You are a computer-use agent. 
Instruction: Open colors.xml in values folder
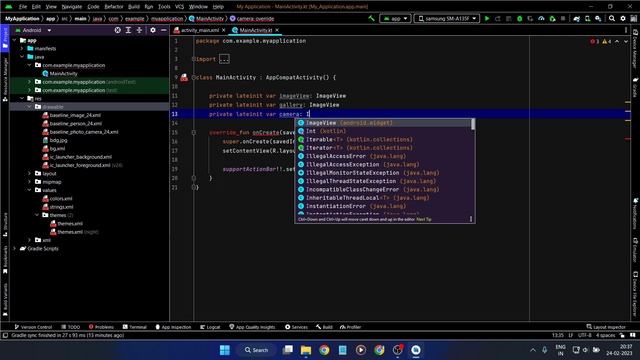[61, 199]
